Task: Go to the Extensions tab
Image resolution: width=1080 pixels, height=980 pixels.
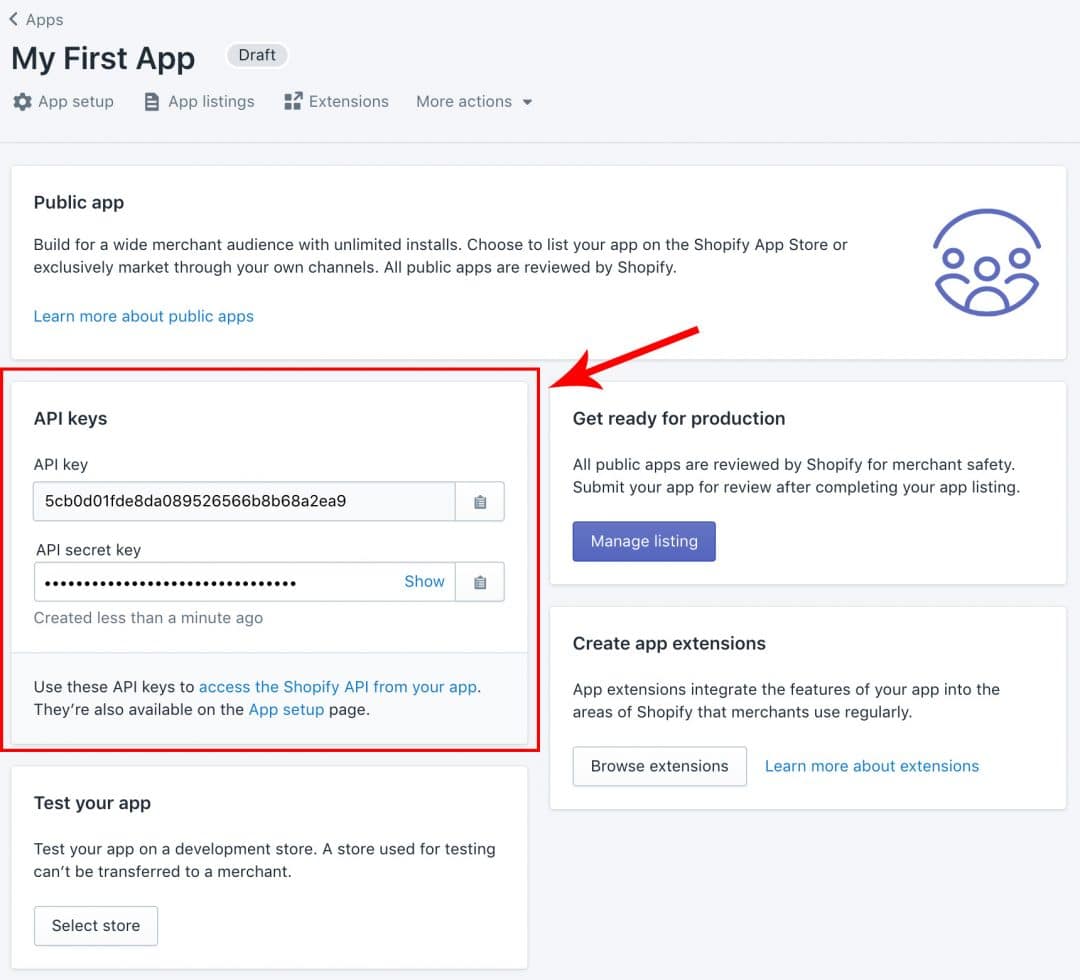Action: click(x=348, y=102)
